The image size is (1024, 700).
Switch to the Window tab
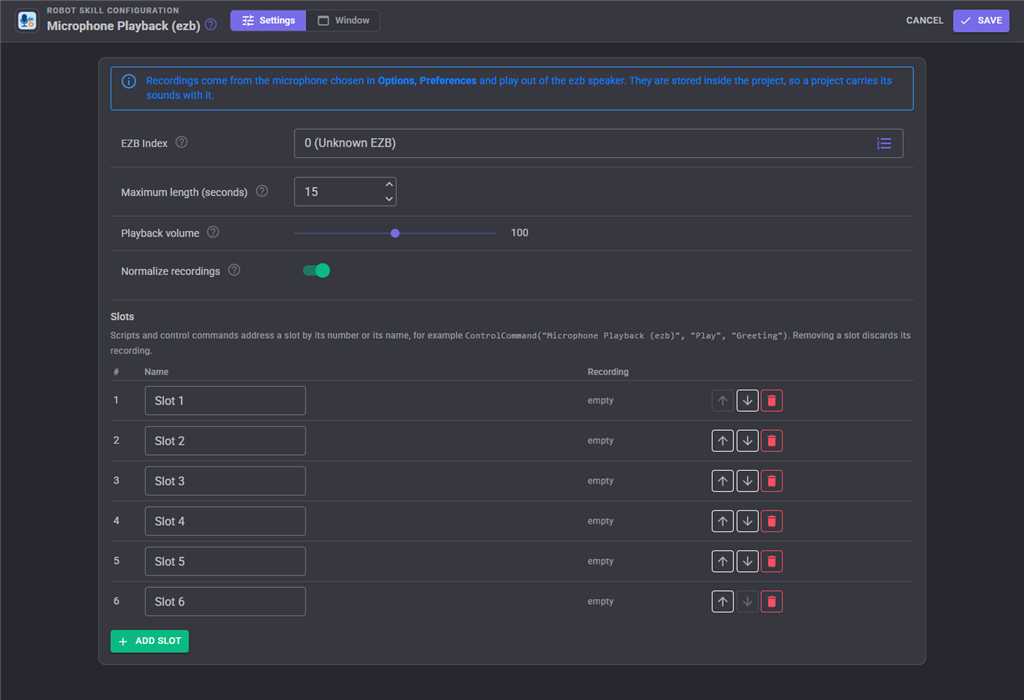[x=343, y=20]
